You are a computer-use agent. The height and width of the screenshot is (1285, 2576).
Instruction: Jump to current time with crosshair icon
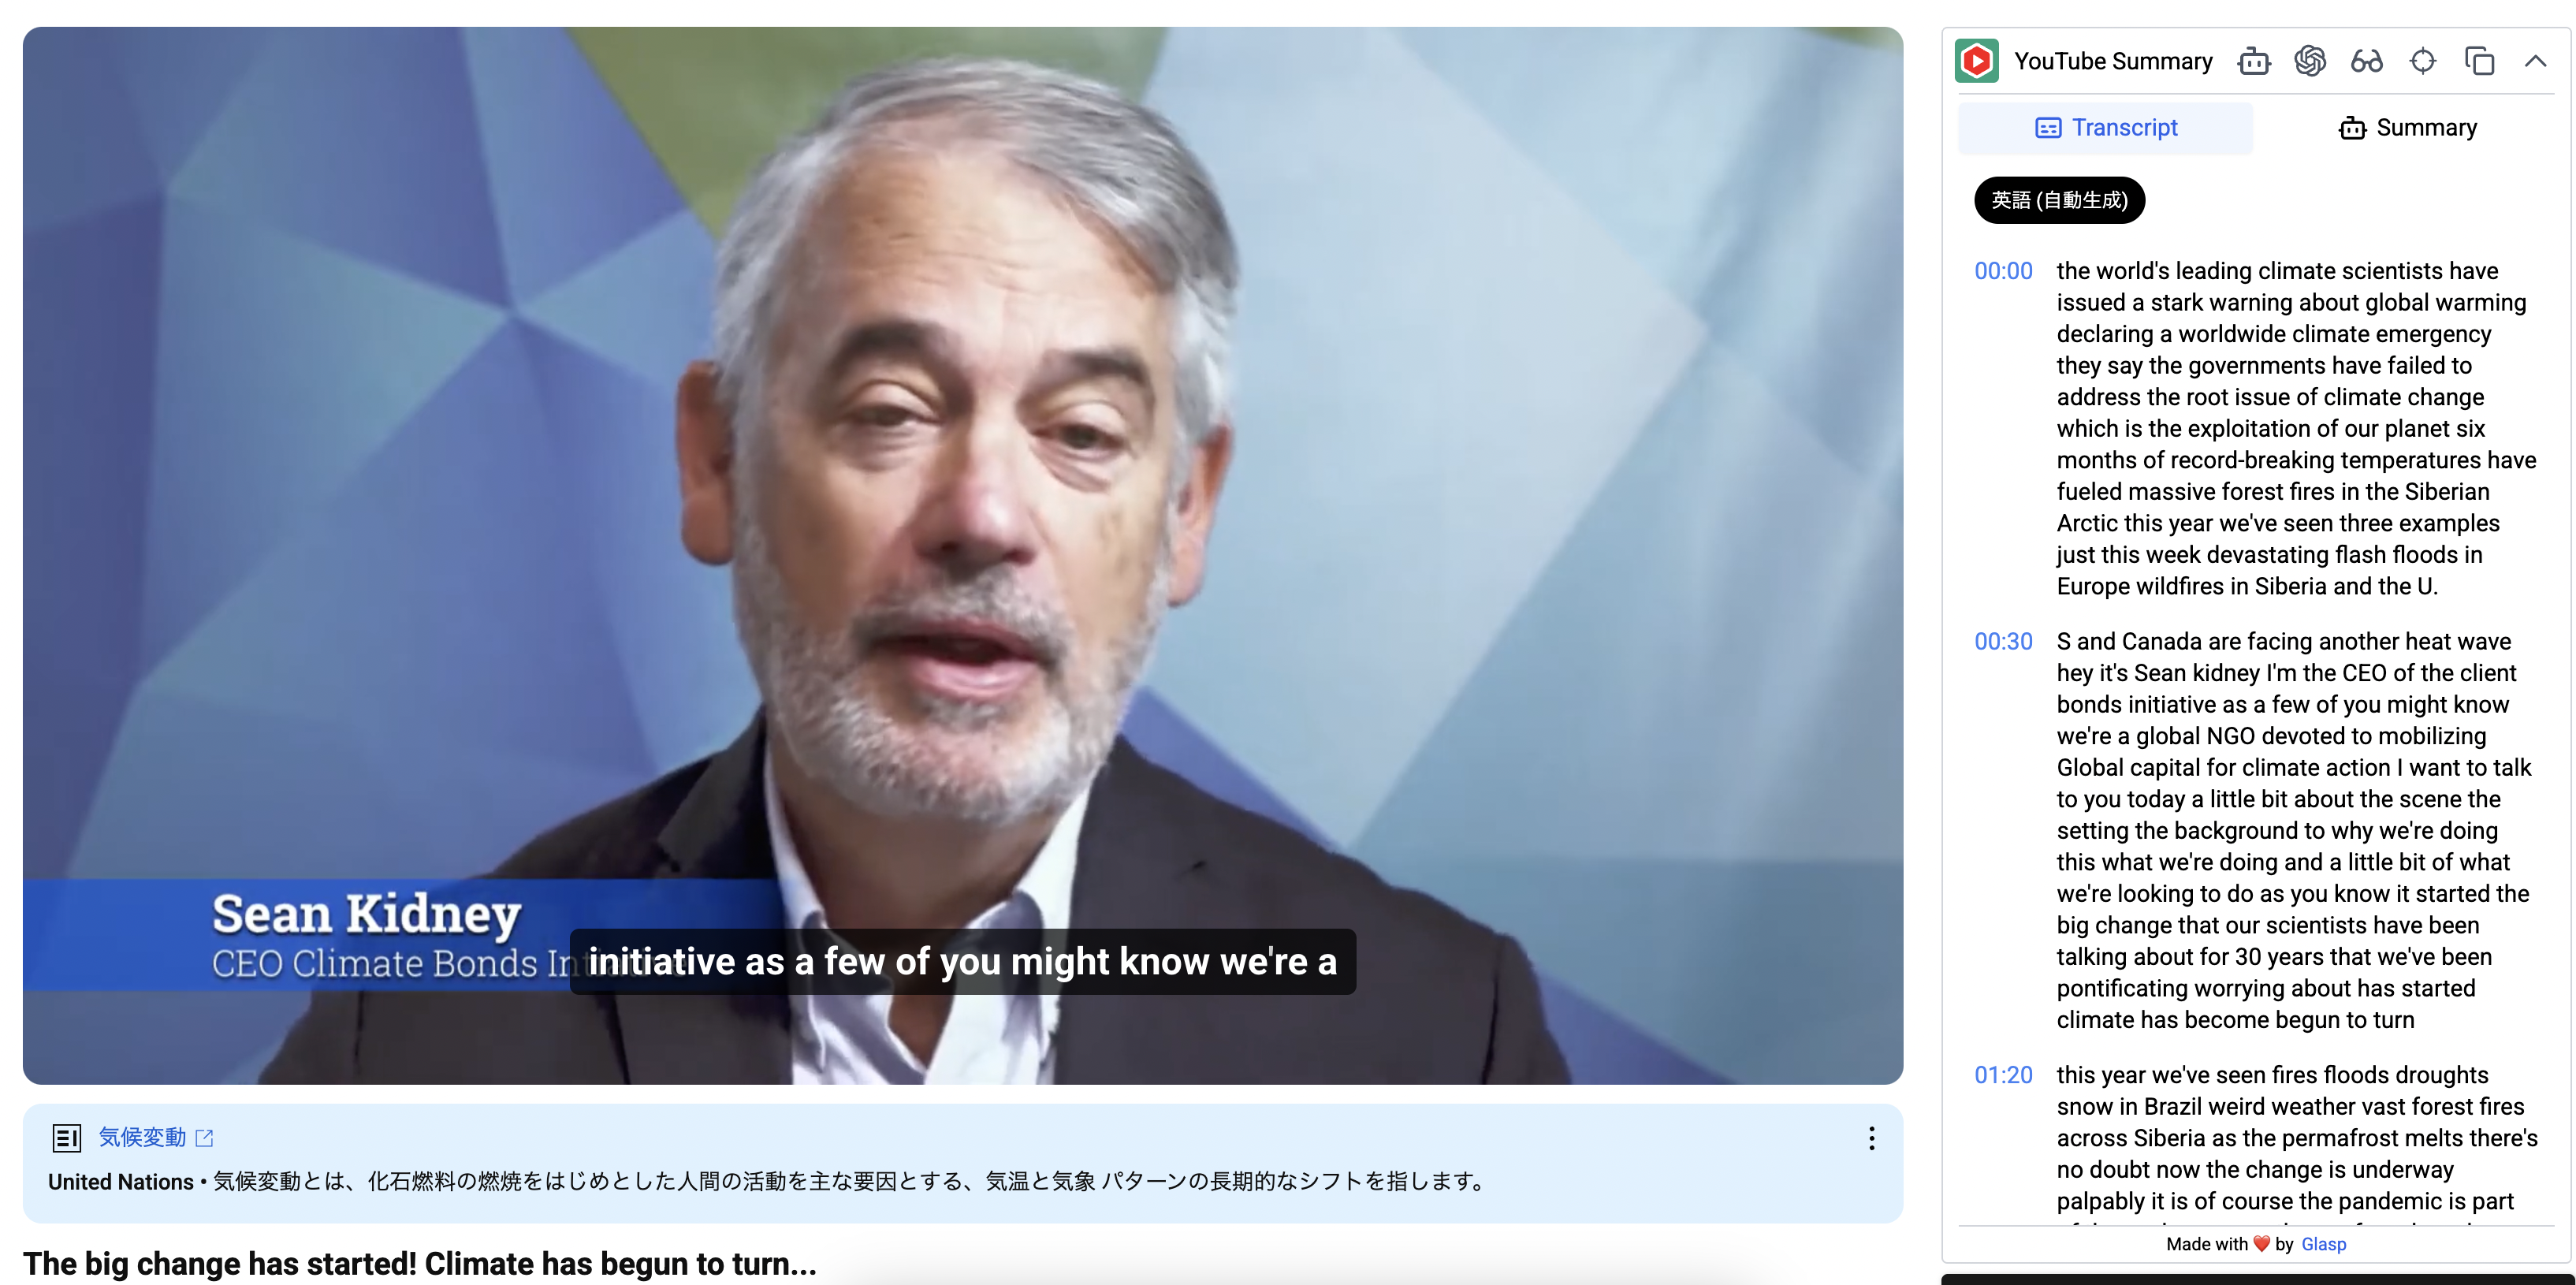click(x=2423, y=61)
